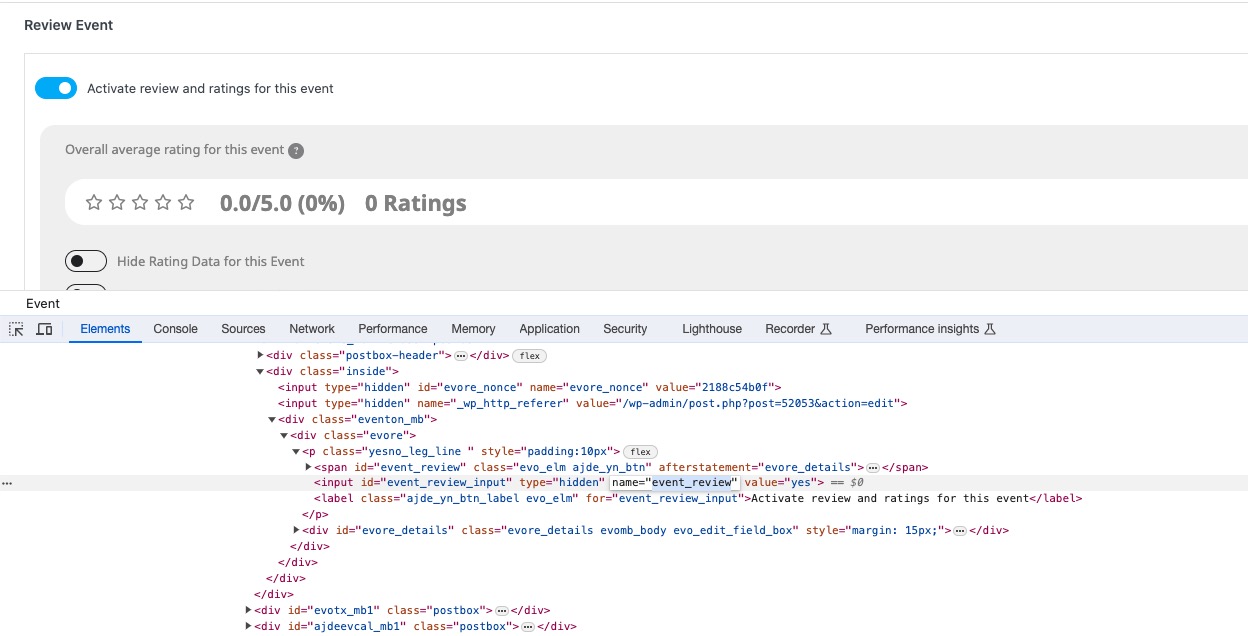The height and width of the screenshot is (636, 1248).
Task: Click the three-dot gutter menu on selected line
Action: (x=7, y=483)
